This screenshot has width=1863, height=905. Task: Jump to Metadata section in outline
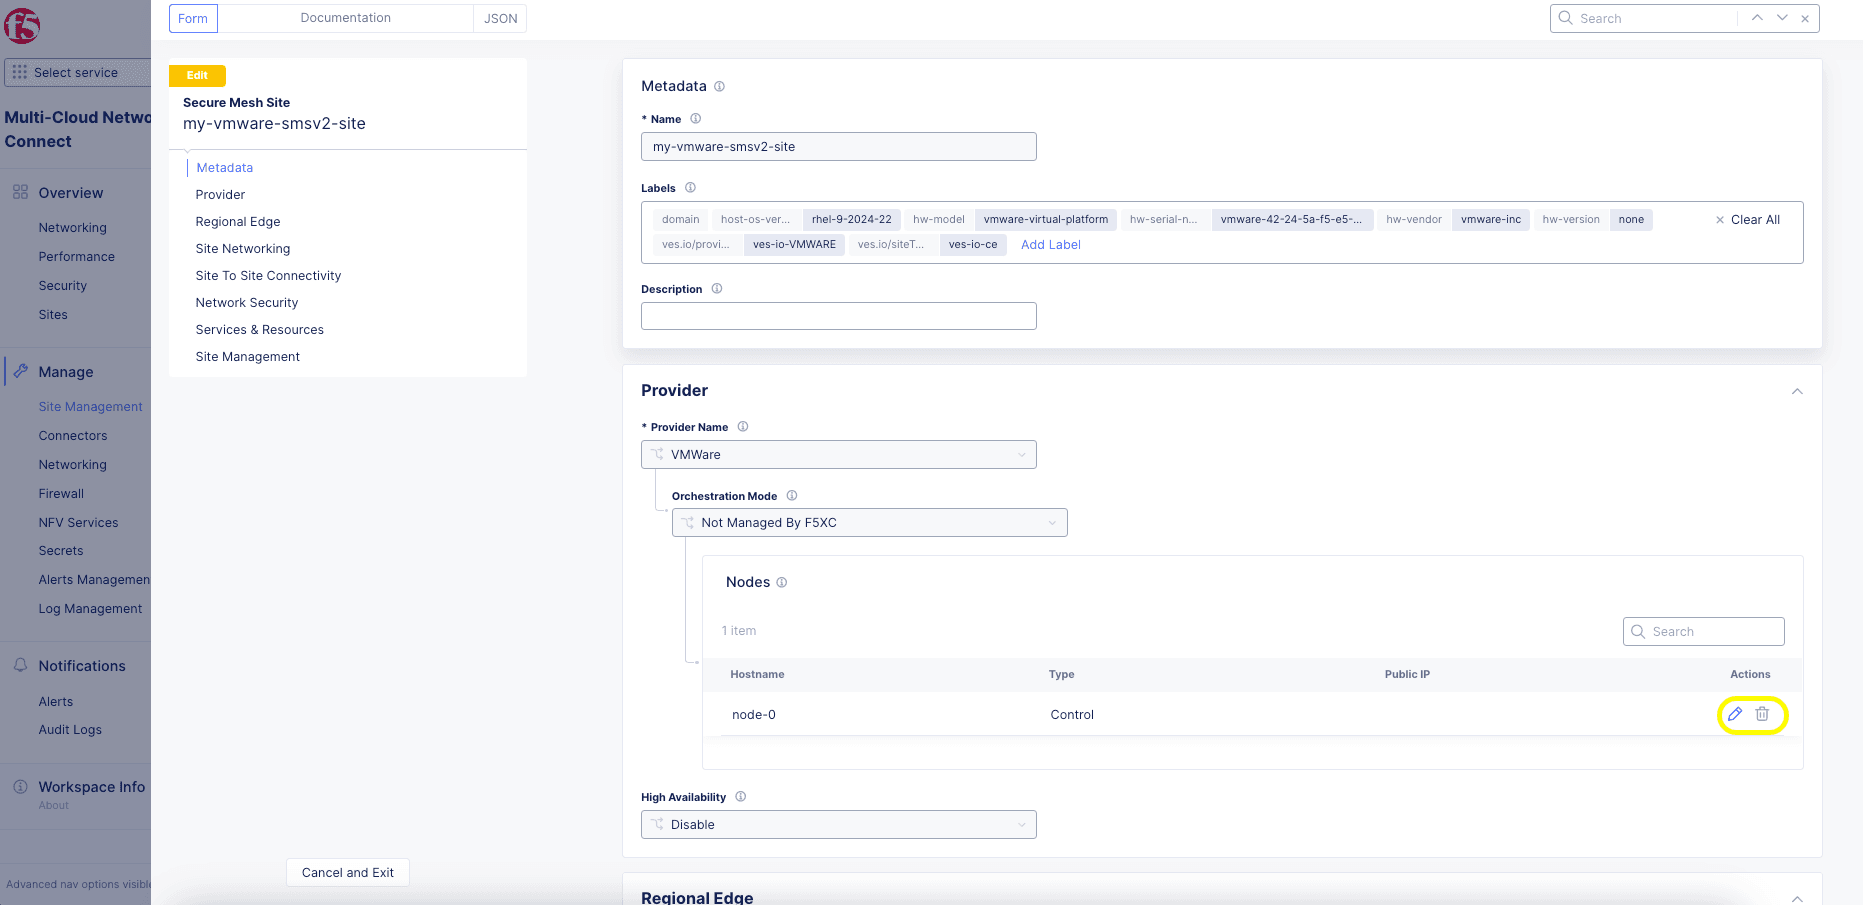[225, 167]
